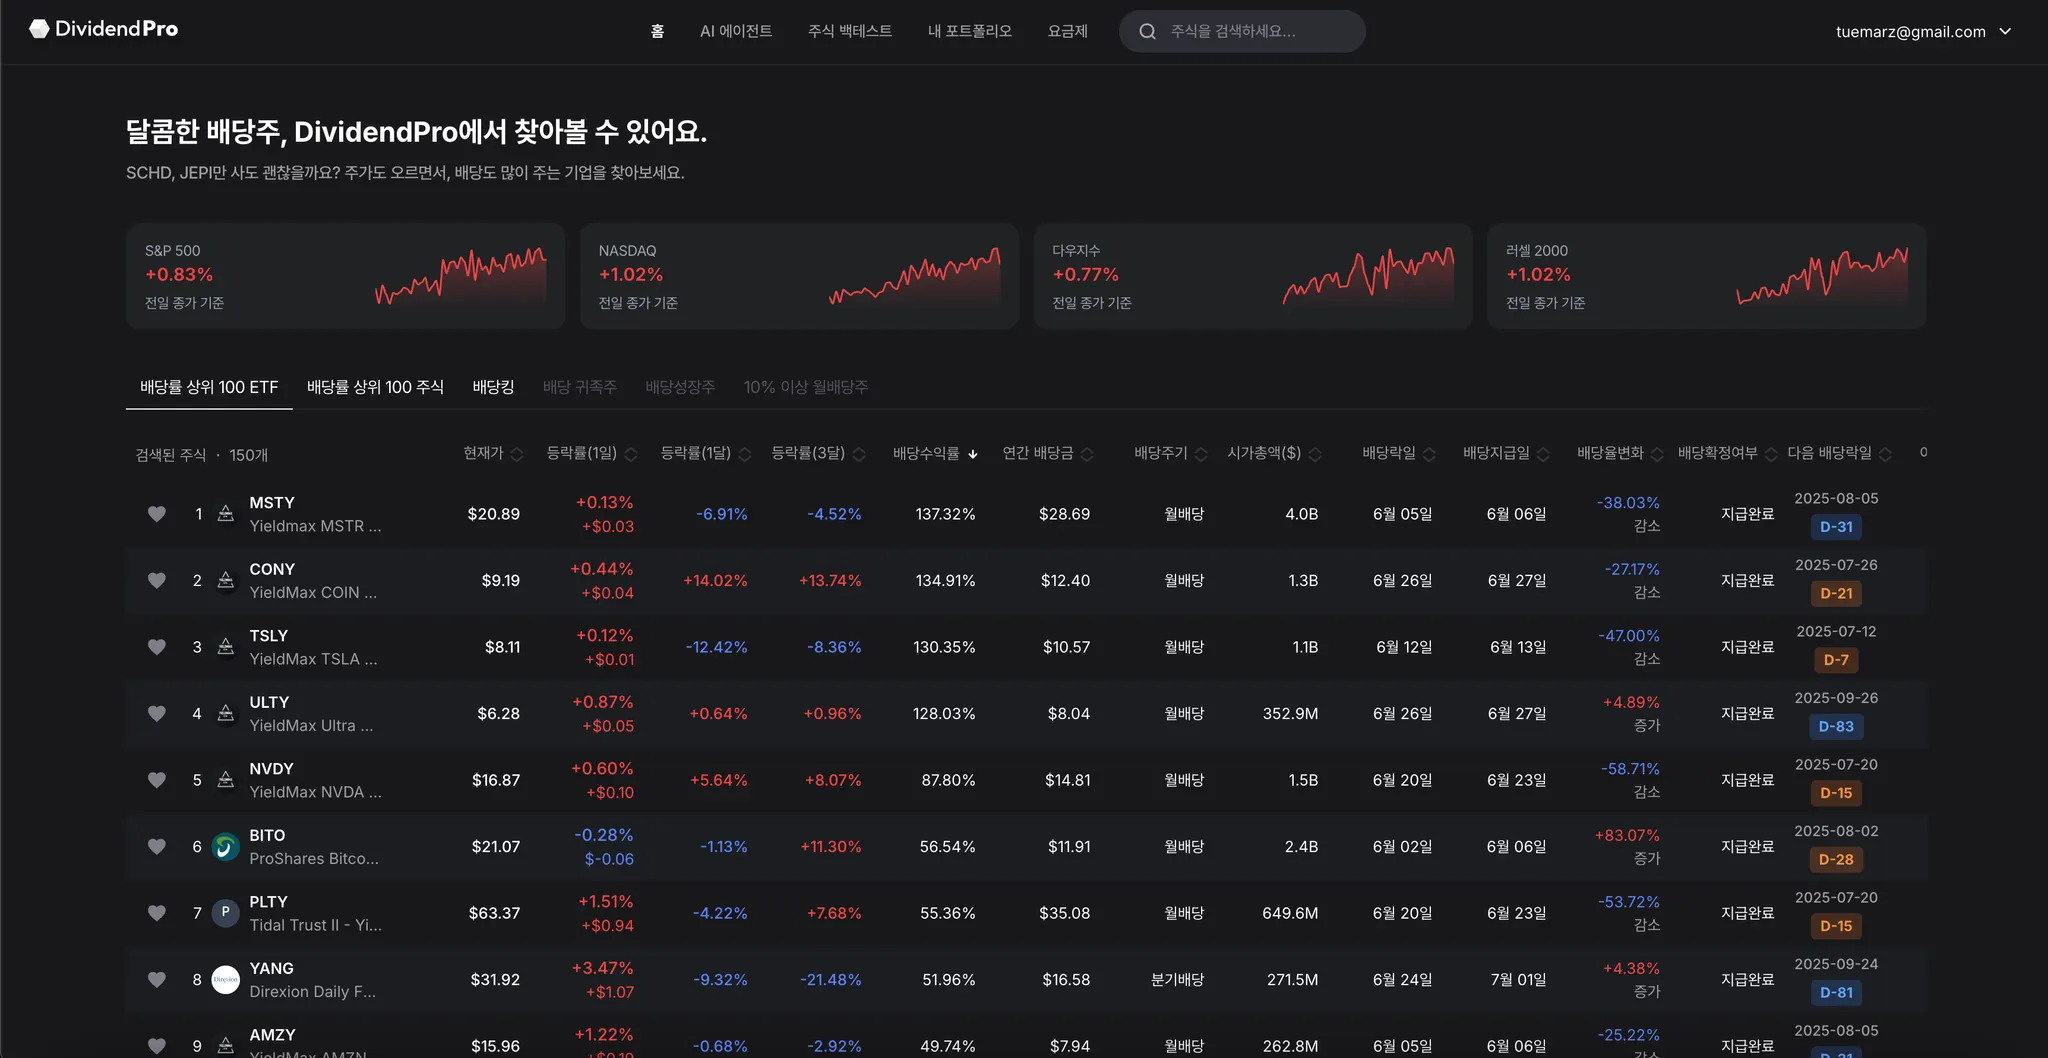
Task: Favorite NVDY with its heart icon
Action: tap(157, 780)
